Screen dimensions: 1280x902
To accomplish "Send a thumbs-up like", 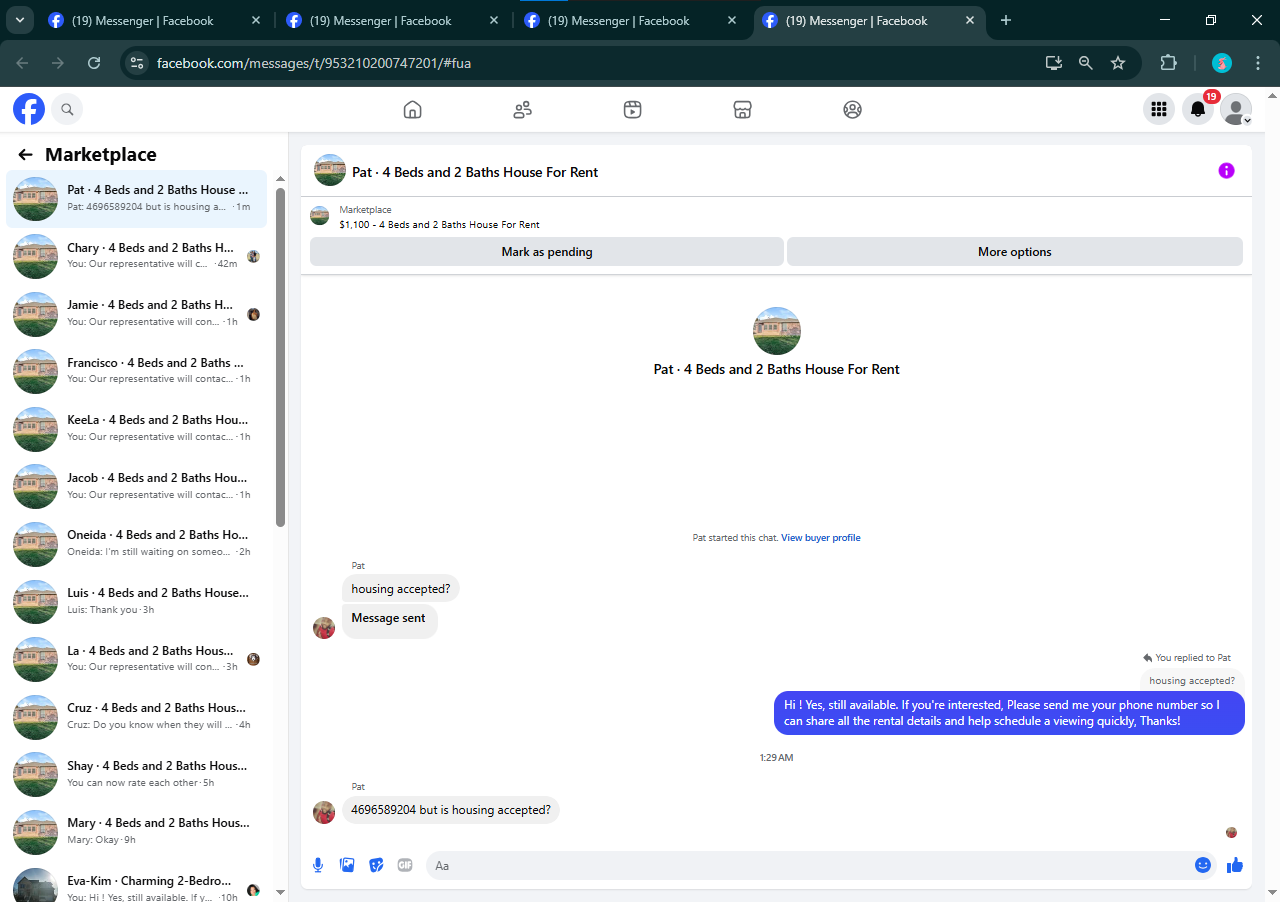I will (1235, 865).
